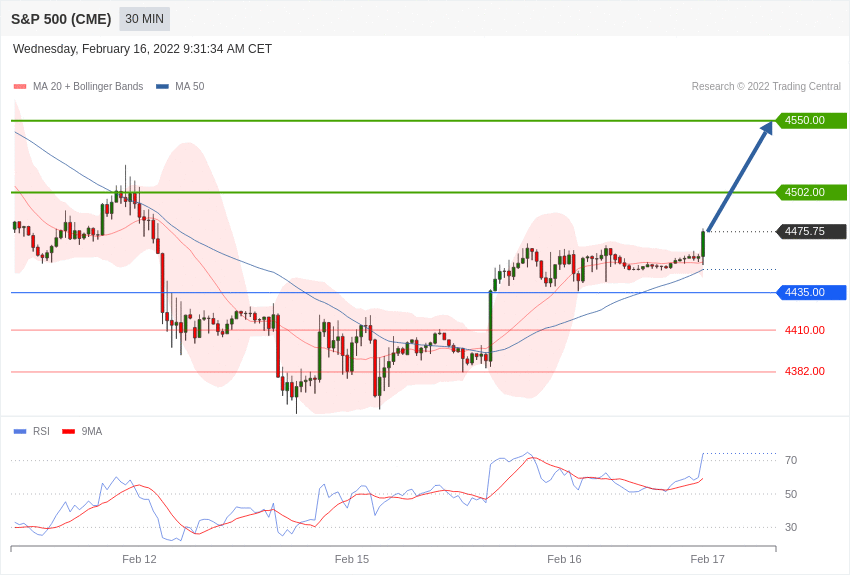This screenshot has width=850, height=576.
Task: Click the RSI 70 level label
Action: (791, 460)
